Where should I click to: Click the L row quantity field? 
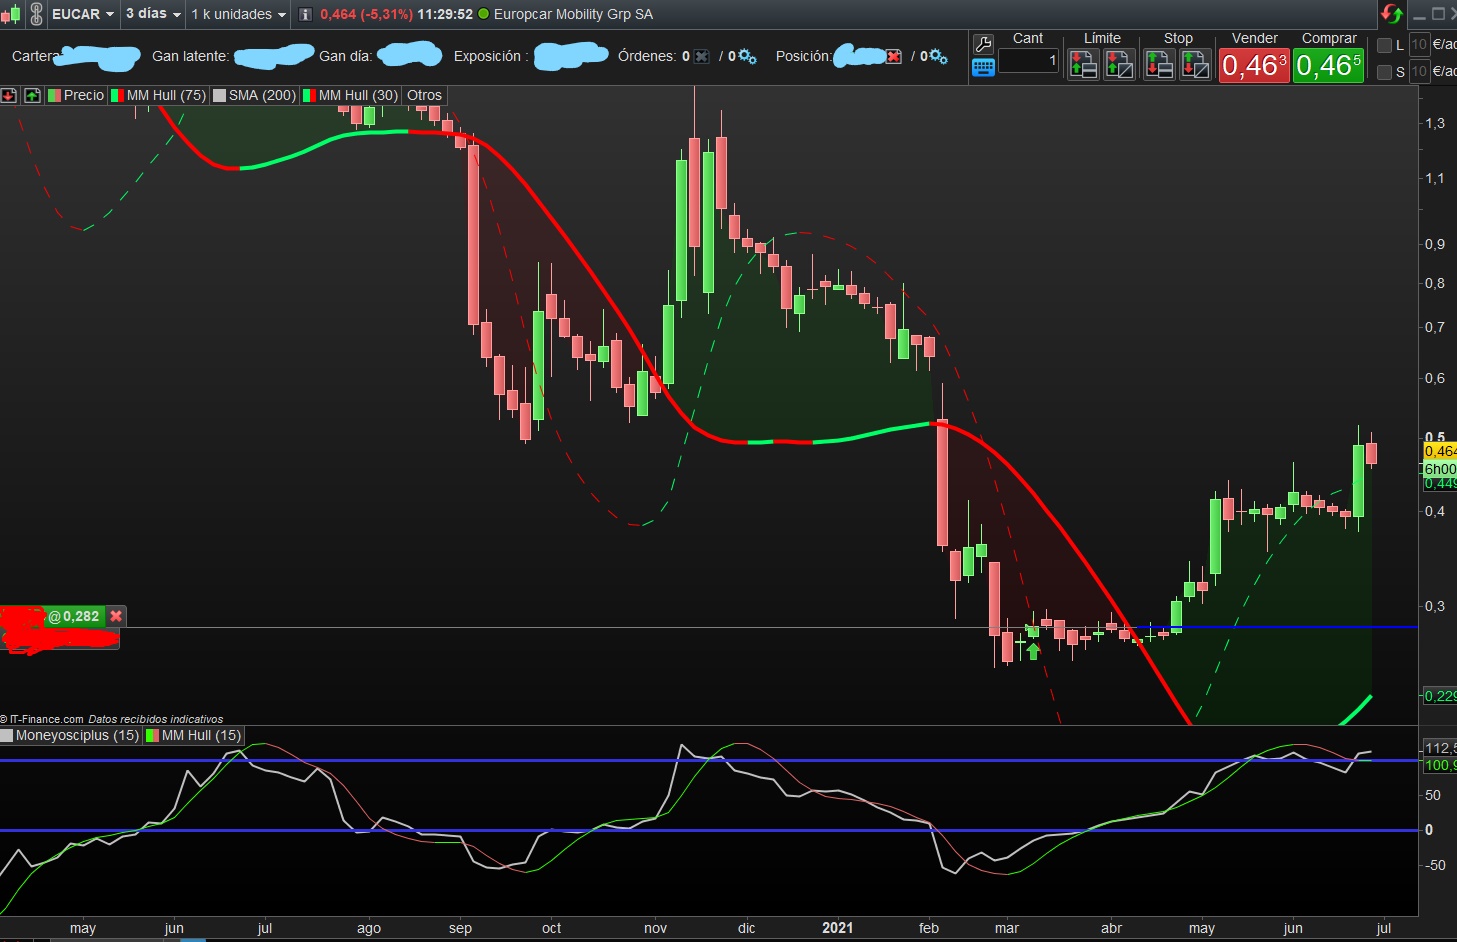(x=1419, y=45)
